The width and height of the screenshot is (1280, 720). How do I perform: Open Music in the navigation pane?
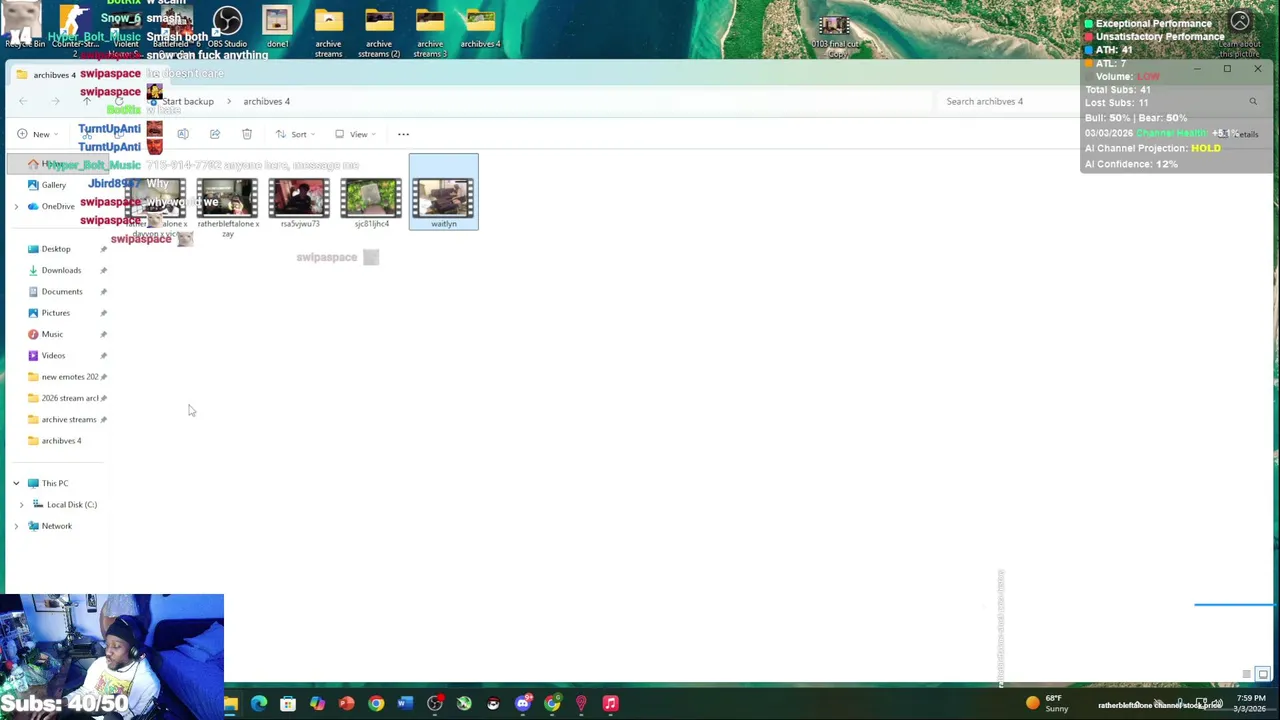pyautogui.click(x=52, y=334)
